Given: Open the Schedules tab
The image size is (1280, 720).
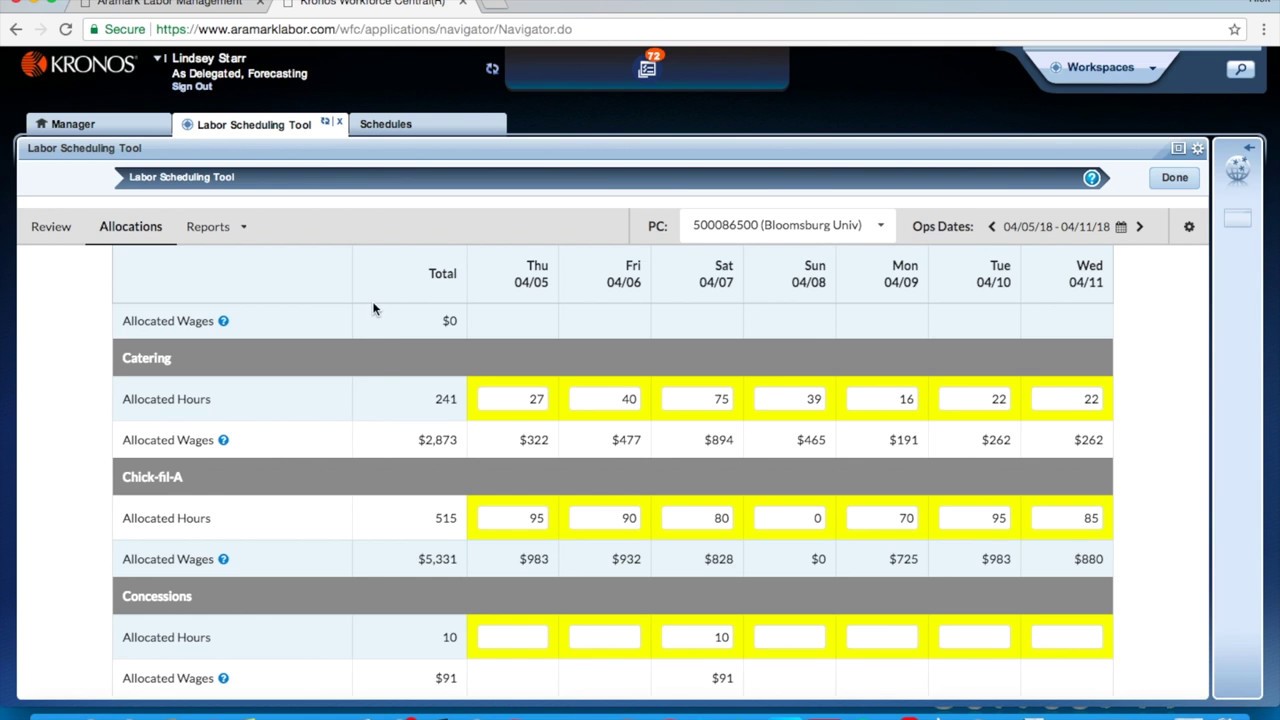Looking at the screenshot, I should tap(427, 124).
